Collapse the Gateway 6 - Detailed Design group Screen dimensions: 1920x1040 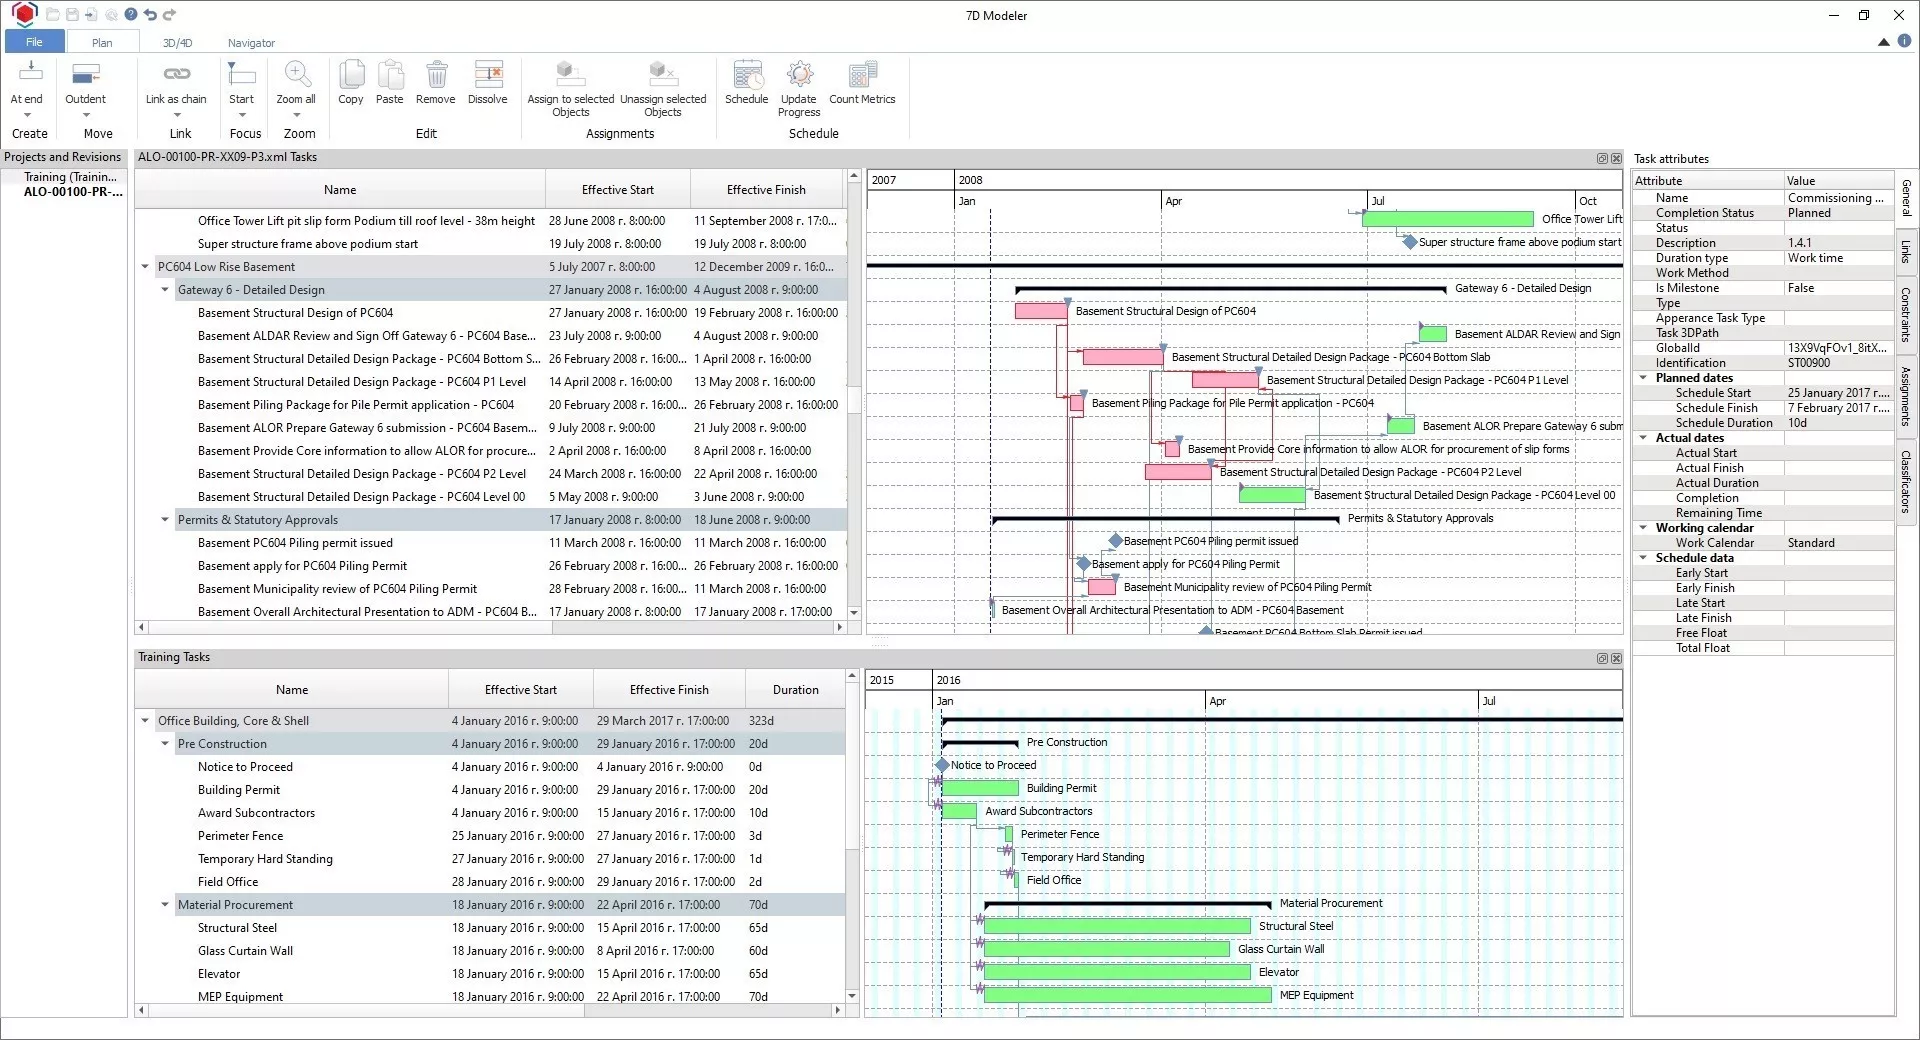166,290
